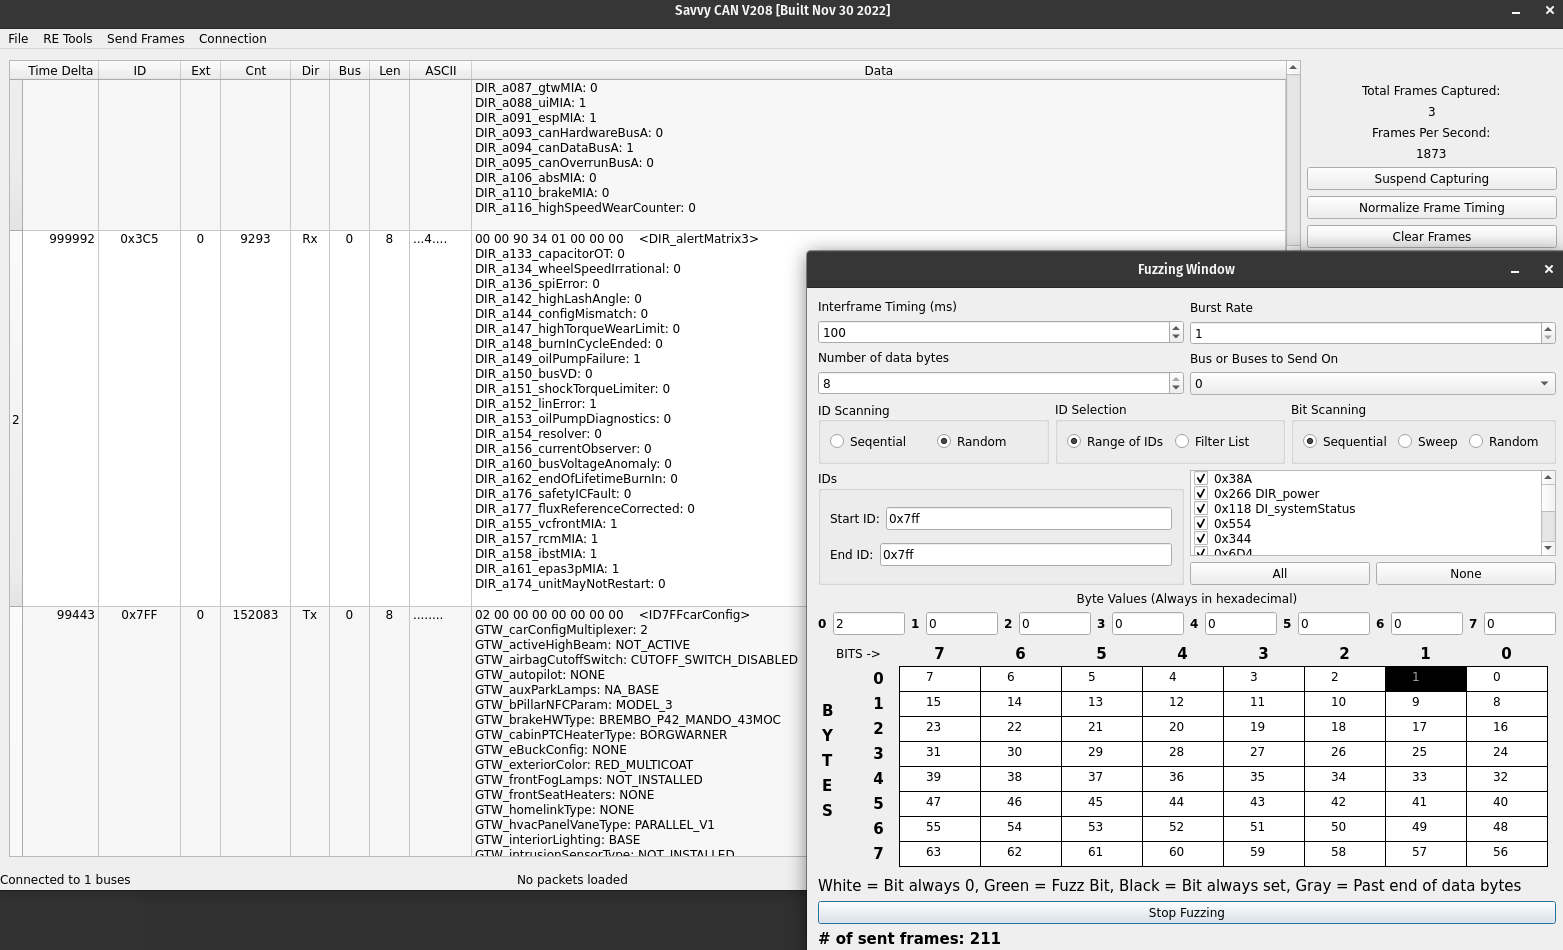Uncheck 0x266 DIR_power checkbox
The width and height of the screenshot is (1563, 950).
tap(1201, 494)
